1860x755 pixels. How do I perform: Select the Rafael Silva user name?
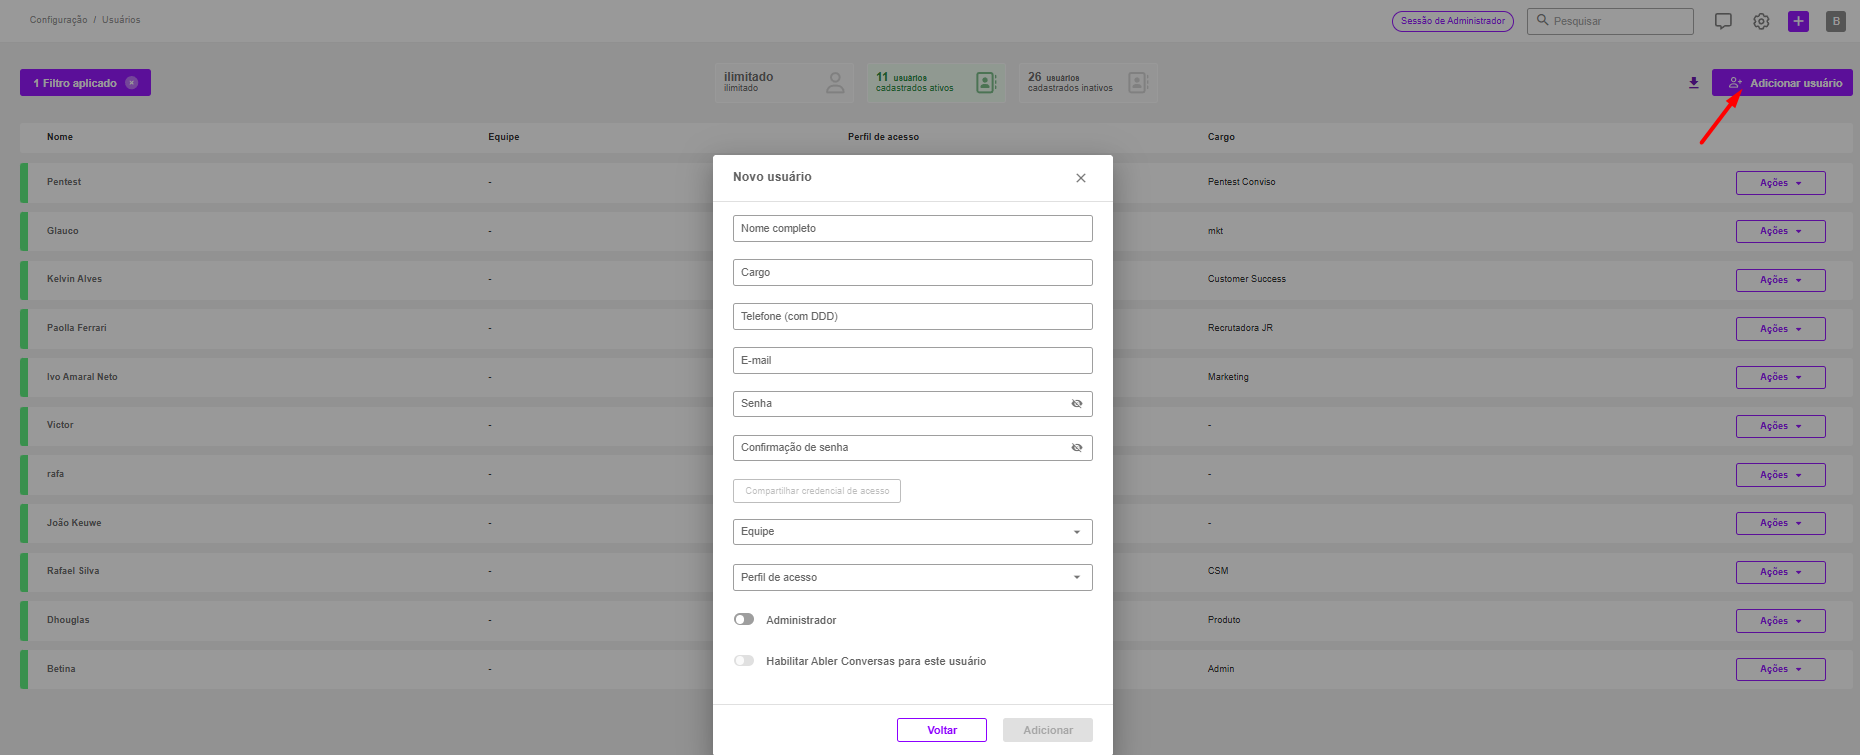73,571
